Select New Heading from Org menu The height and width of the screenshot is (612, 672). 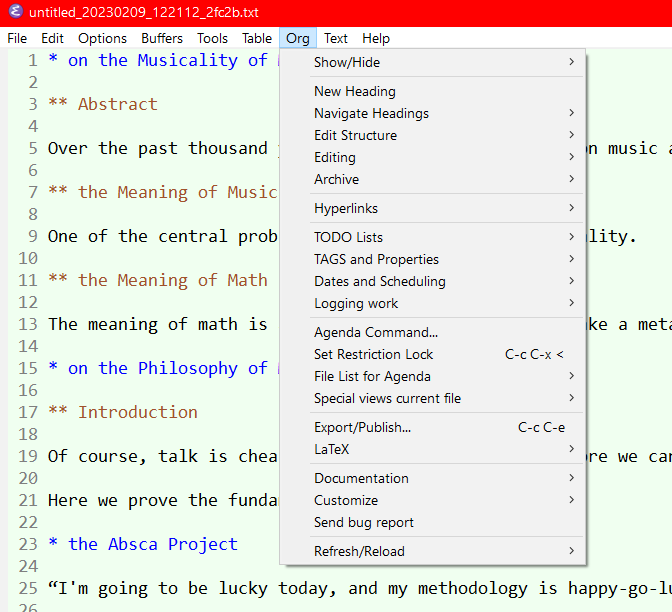pyautogui.click(x=355, y=91)
